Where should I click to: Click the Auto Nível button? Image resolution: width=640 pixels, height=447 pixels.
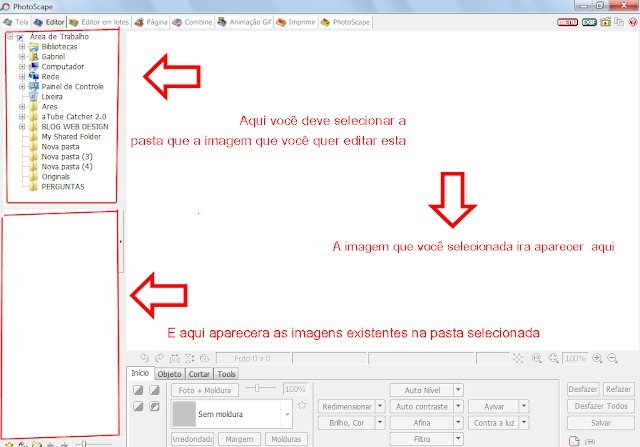click(422, 390)
